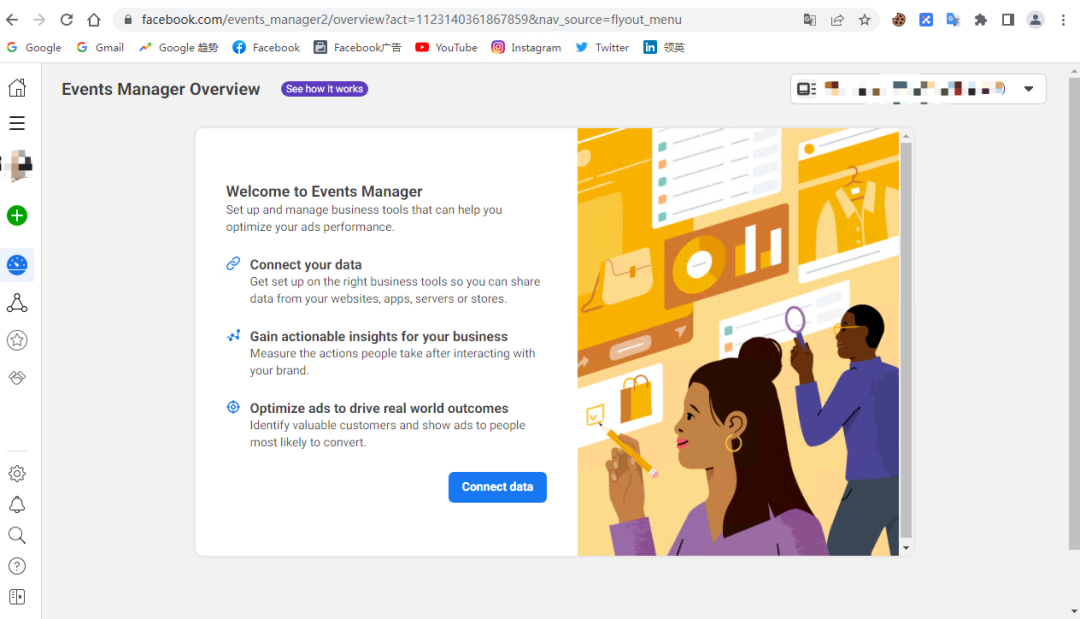Open the Data Sources triangle-nodes icon
Screen dimensions: 1080x619
coord(17,303)
